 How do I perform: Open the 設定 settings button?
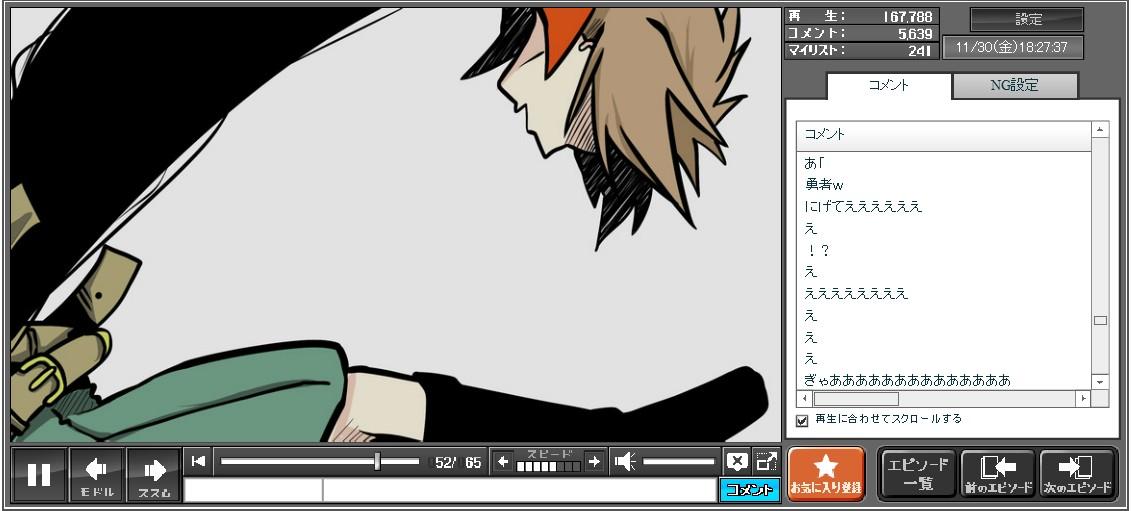(x=1027, y=20)
